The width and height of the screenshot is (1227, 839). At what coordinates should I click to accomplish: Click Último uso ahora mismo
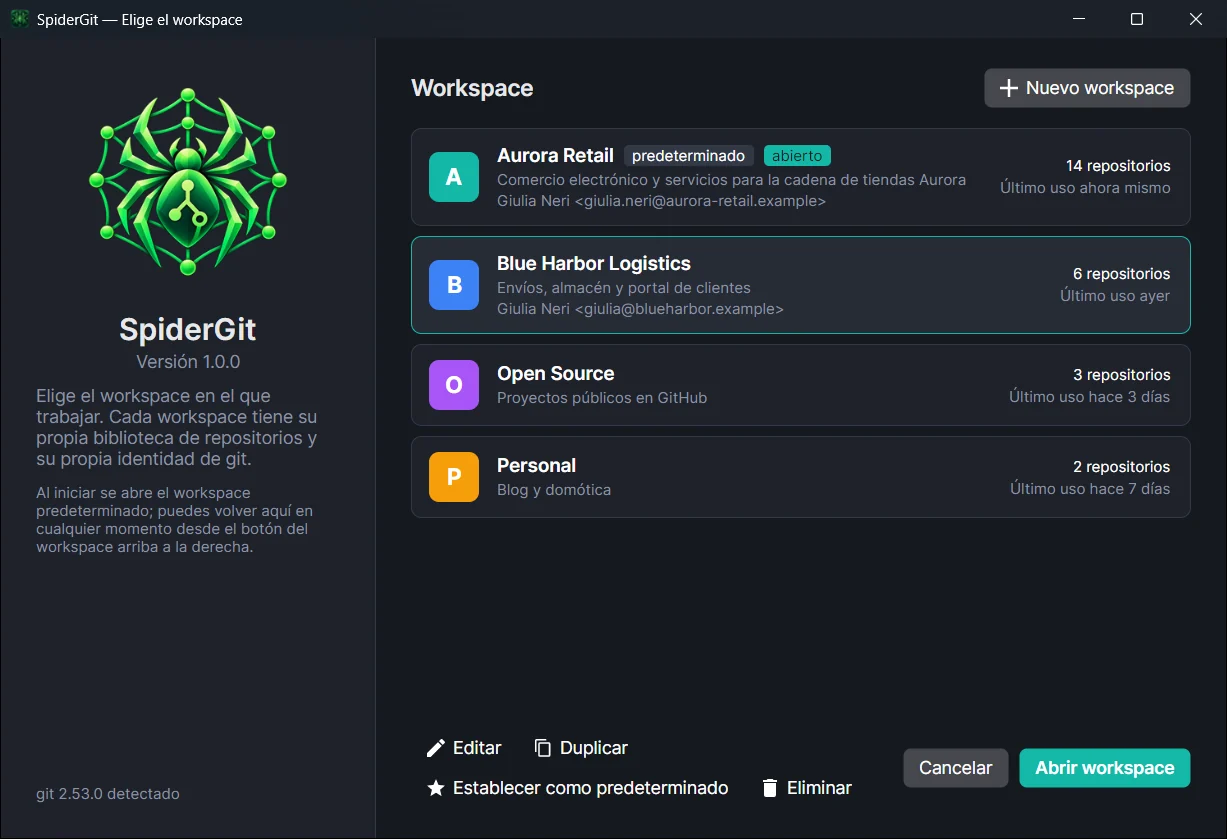(1085, 188)
